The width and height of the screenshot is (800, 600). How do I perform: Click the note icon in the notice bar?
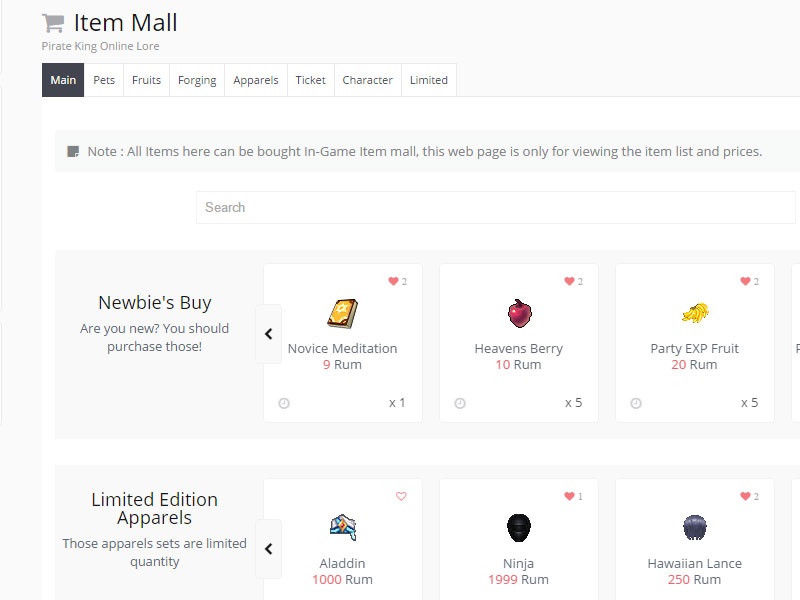tap(73, 152)
